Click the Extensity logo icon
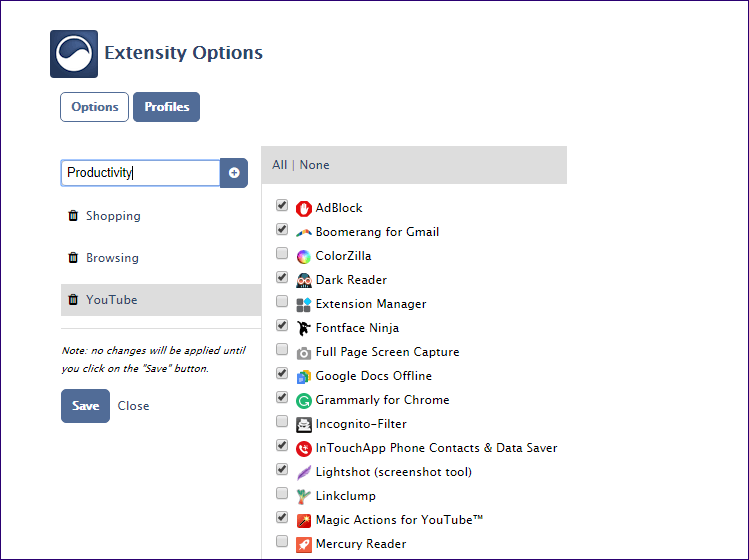The height and width of the screenshot is (560, 749). [x=74, y=54]
